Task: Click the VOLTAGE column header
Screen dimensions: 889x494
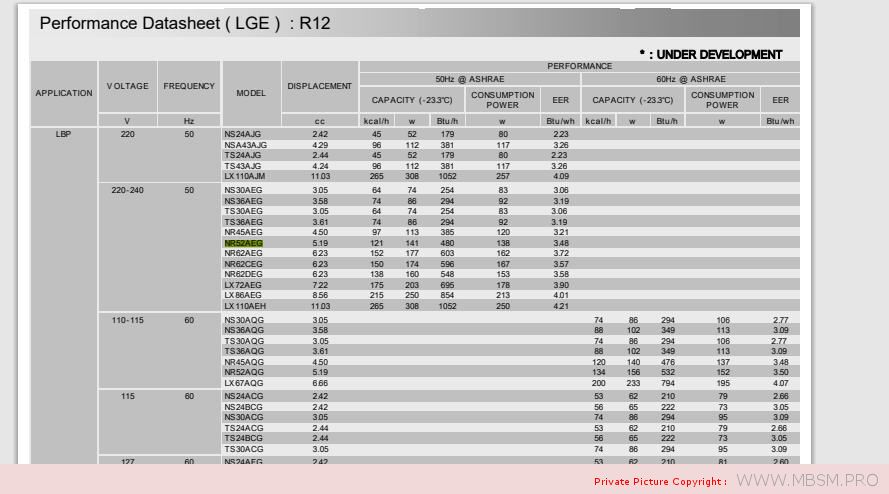Action: point(127,86)
